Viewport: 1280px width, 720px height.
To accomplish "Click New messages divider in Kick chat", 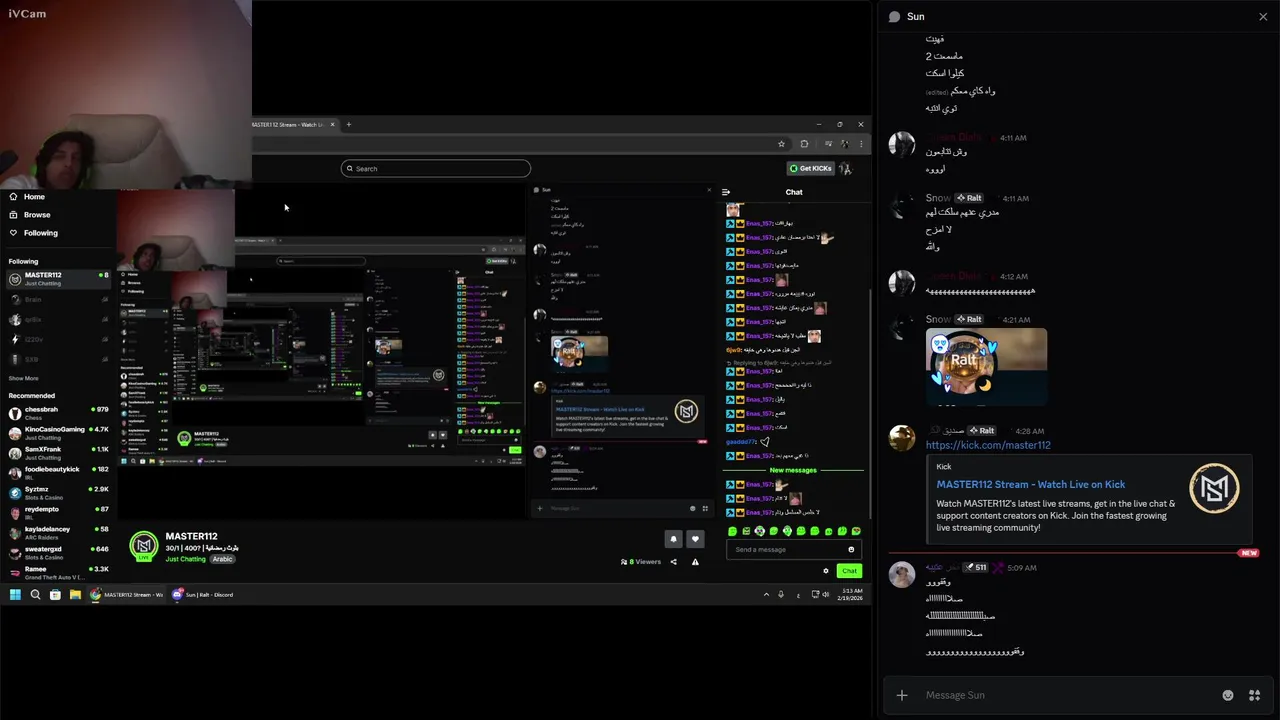I will pos(793,470).
